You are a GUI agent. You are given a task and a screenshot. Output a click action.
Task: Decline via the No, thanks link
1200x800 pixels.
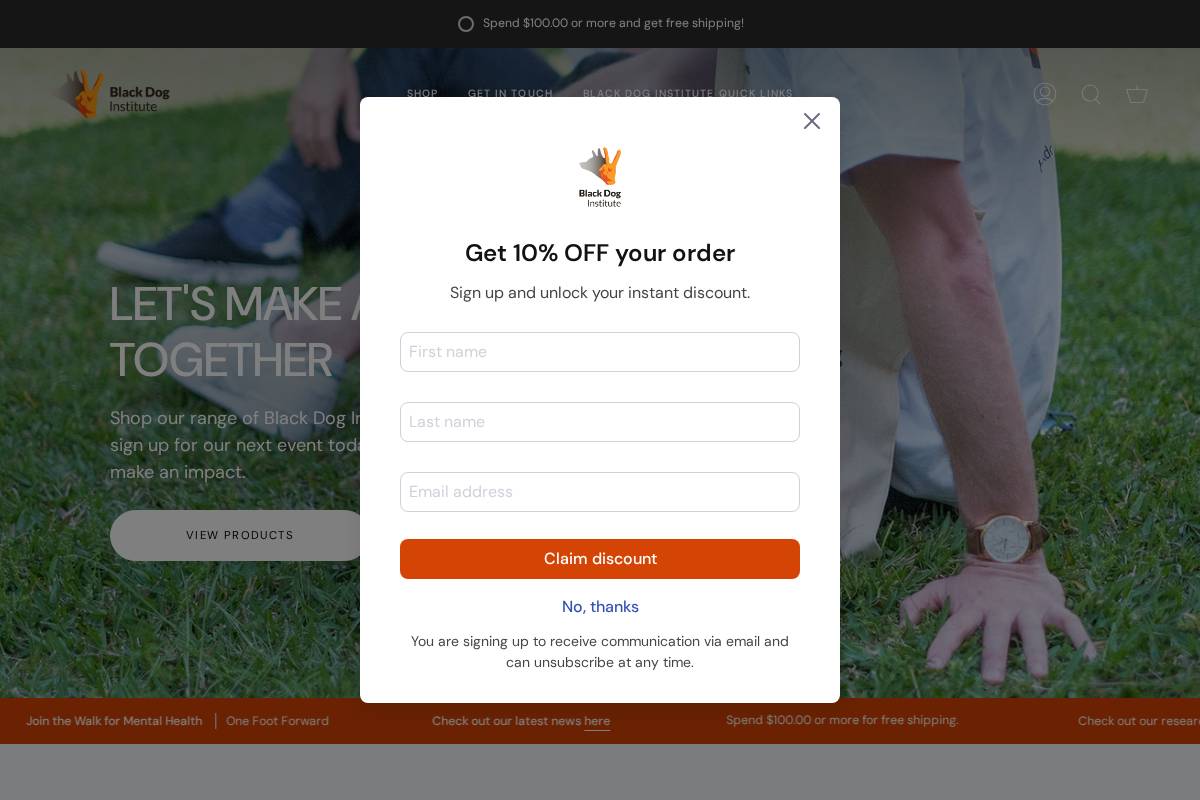[600, 607]
